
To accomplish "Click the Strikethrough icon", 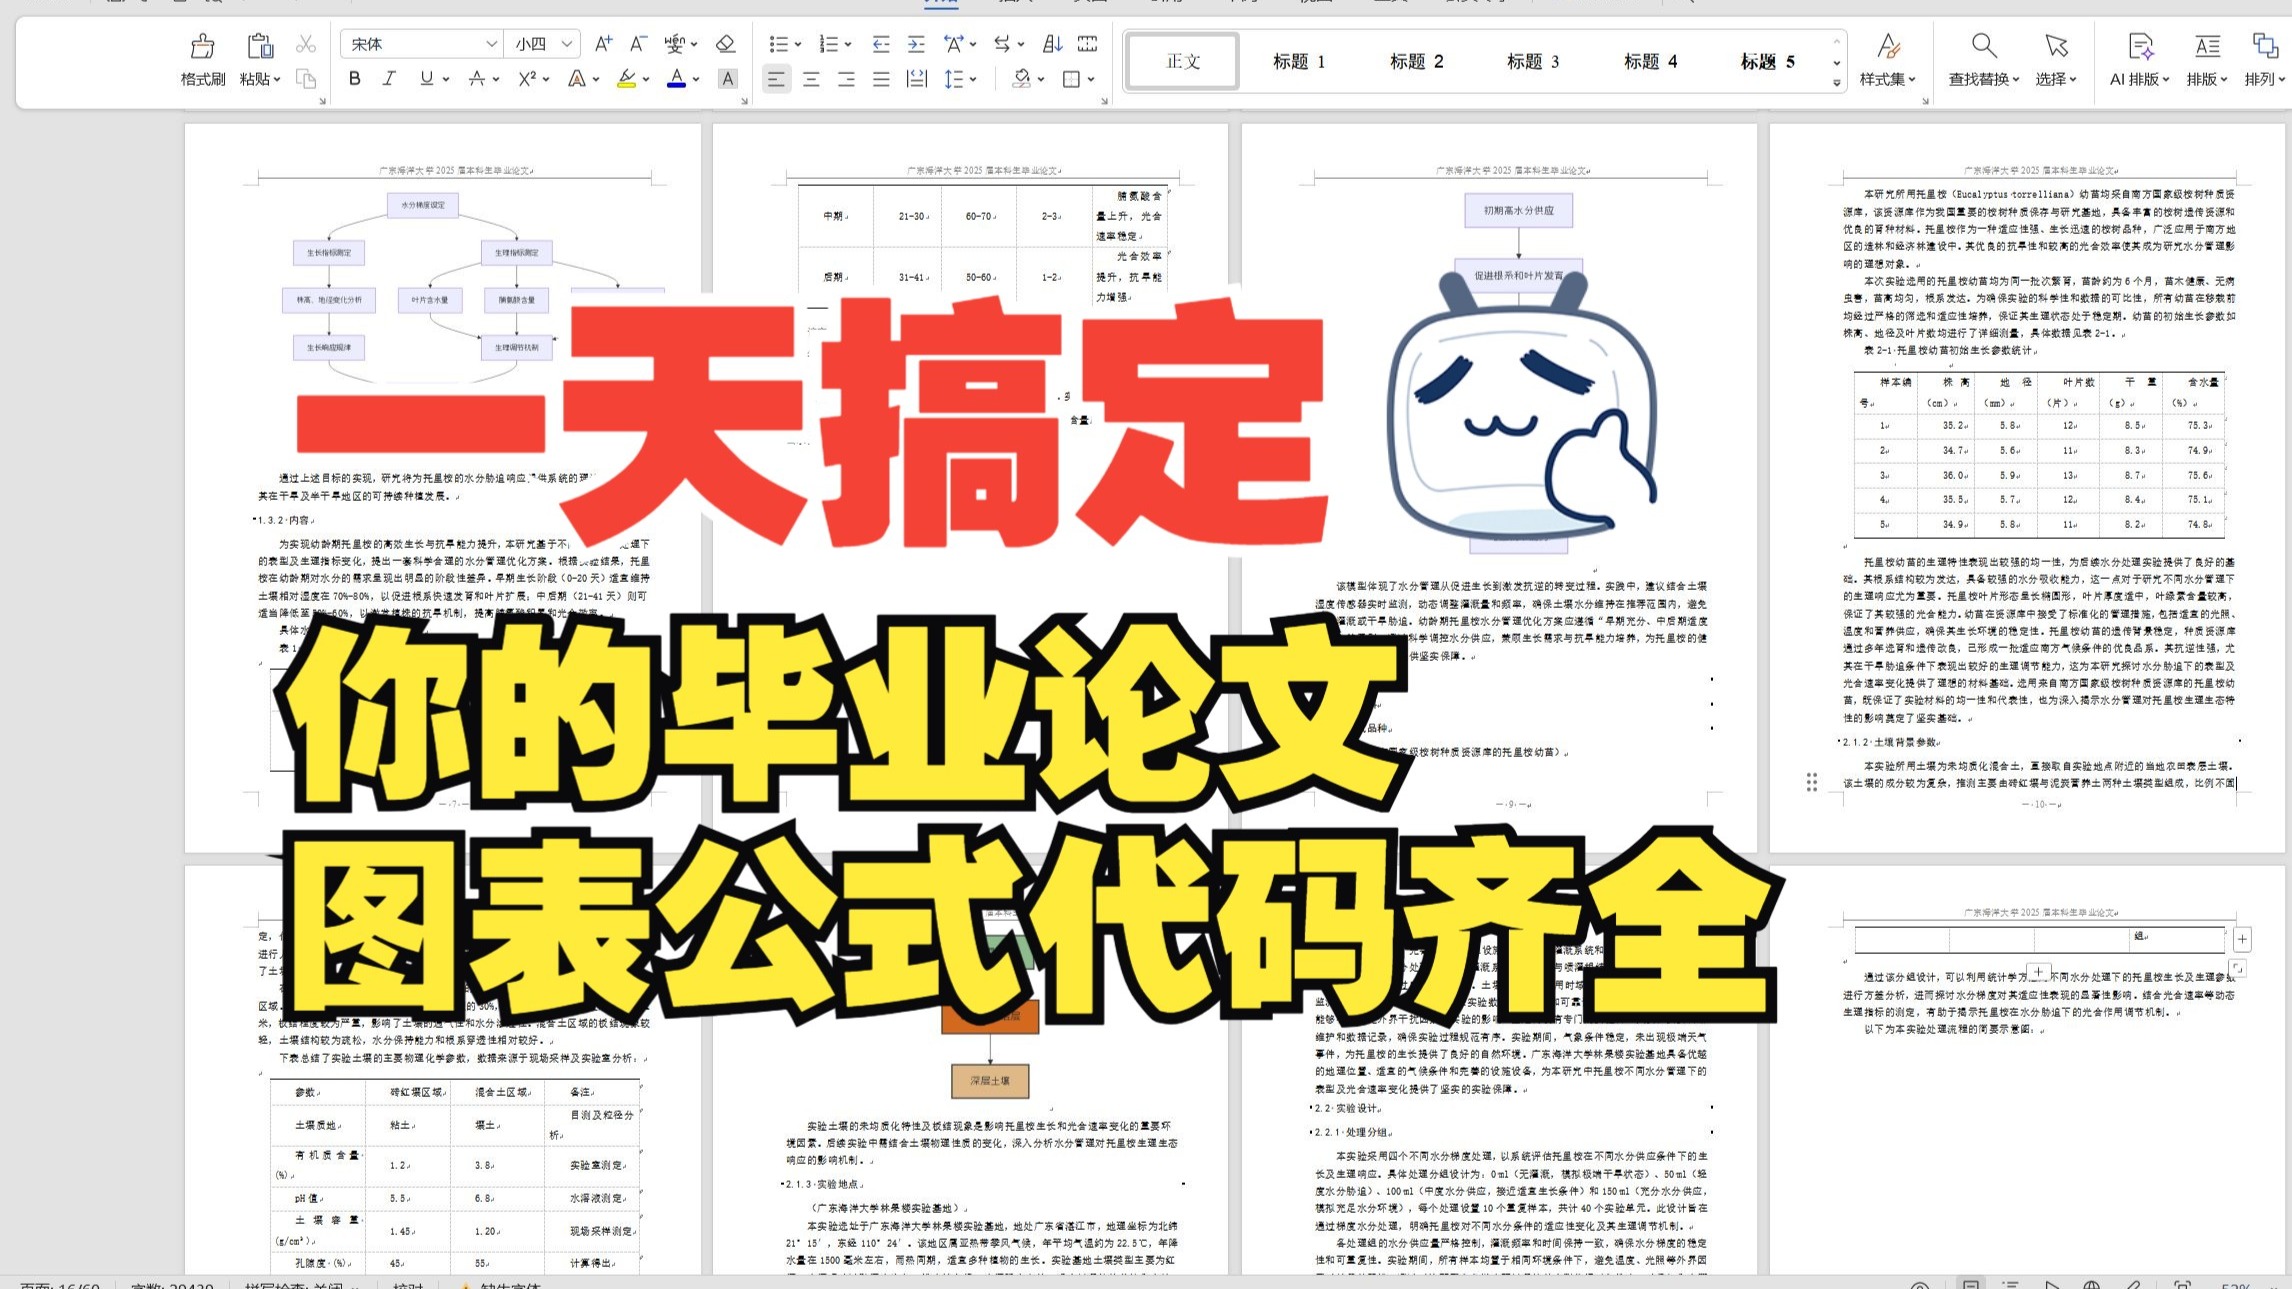I will tap(477, 79).
